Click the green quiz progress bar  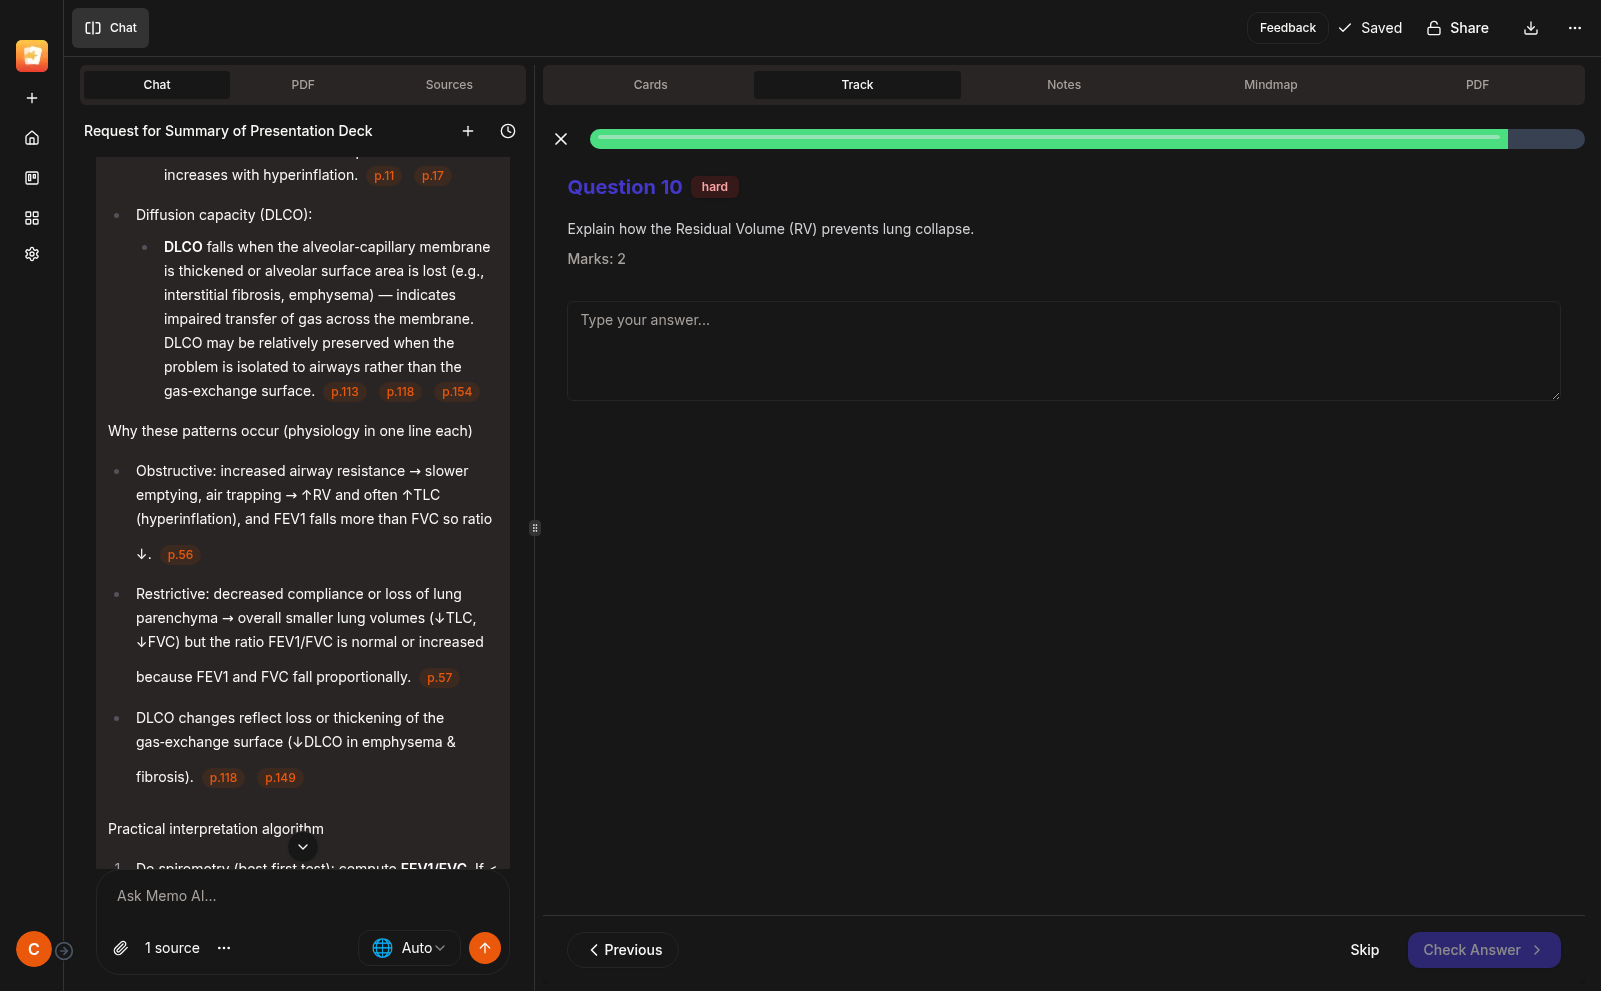pos(1048,139)
